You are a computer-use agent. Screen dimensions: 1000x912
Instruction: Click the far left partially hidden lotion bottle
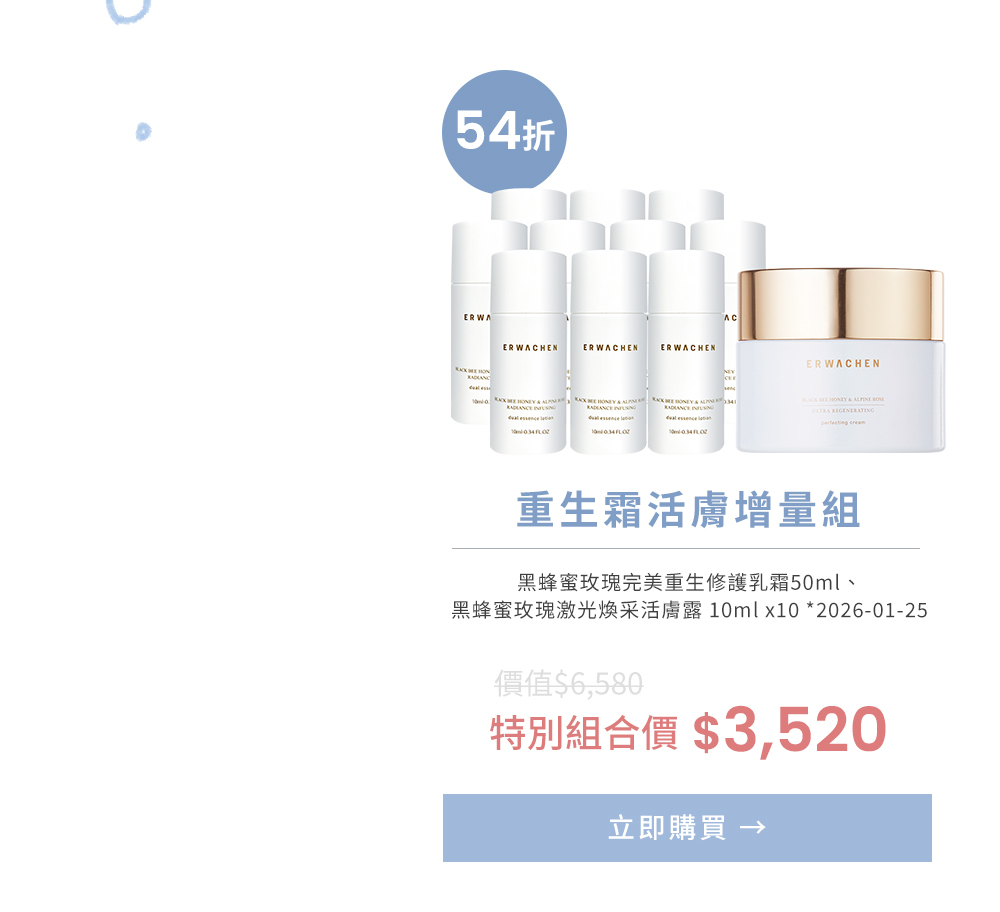[471, 322]
